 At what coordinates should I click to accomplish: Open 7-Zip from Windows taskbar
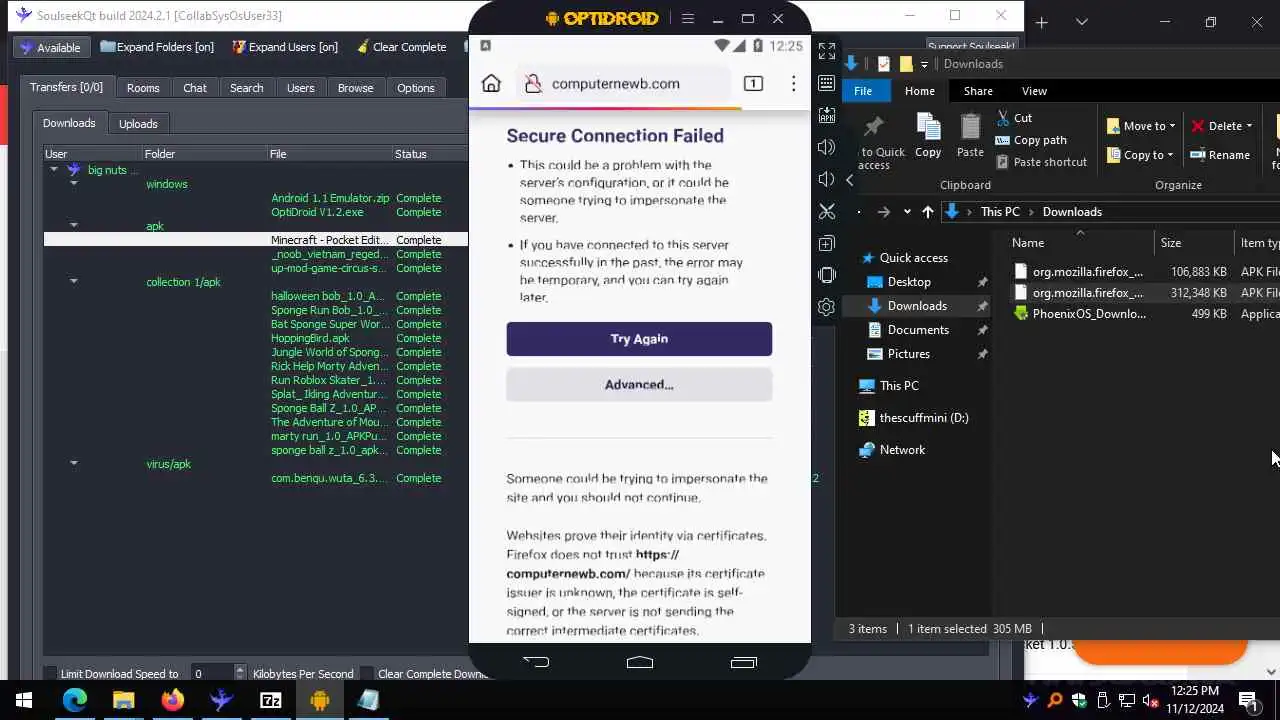point(271,700)
